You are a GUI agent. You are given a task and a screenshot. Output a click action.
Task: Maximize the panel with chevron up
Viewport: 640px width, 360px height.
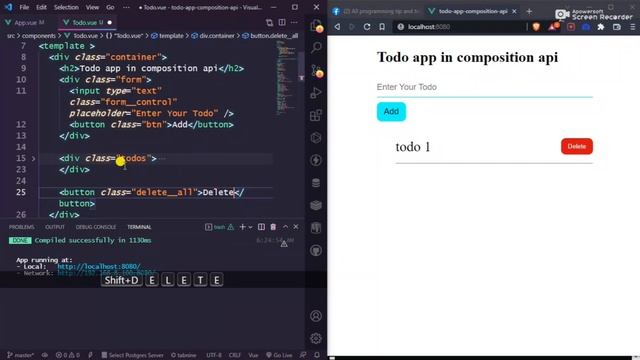point(285,227)
